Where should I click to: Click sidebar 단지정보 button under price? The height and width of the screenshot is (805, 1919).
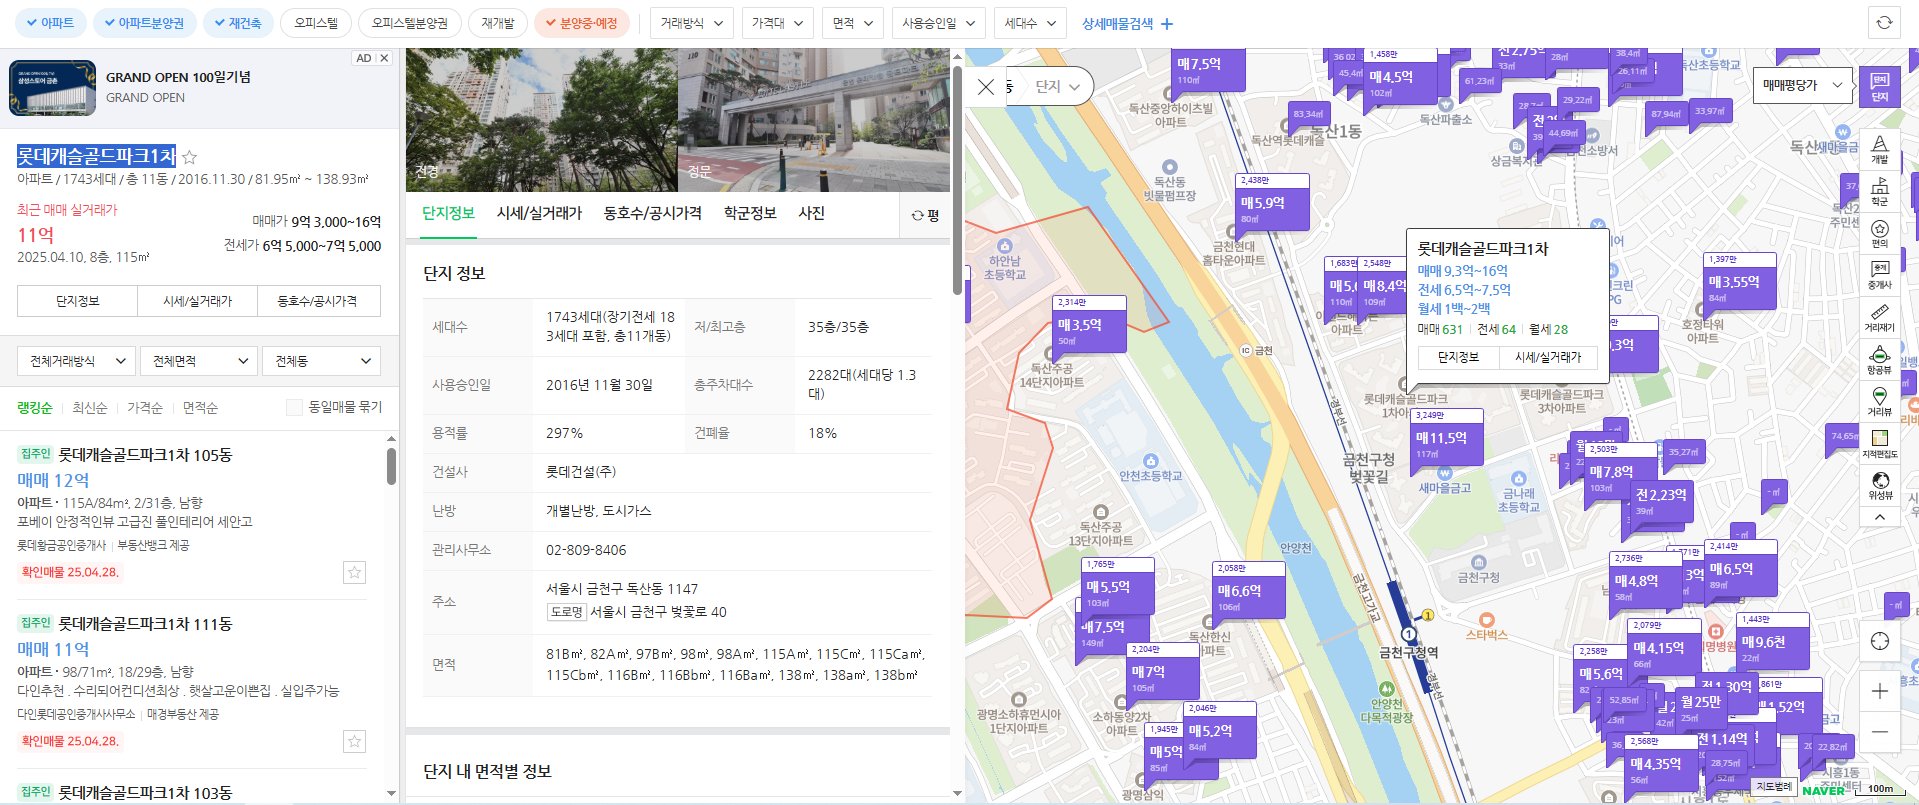[77, 301]
